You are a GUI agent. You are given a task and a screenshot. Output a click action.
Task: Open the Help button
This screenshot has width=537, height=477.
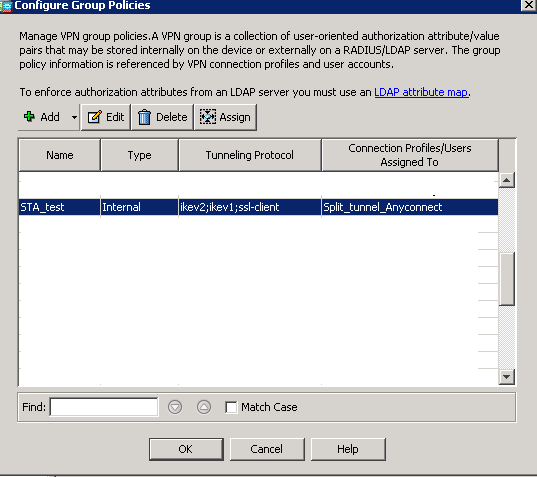(348, 449)
